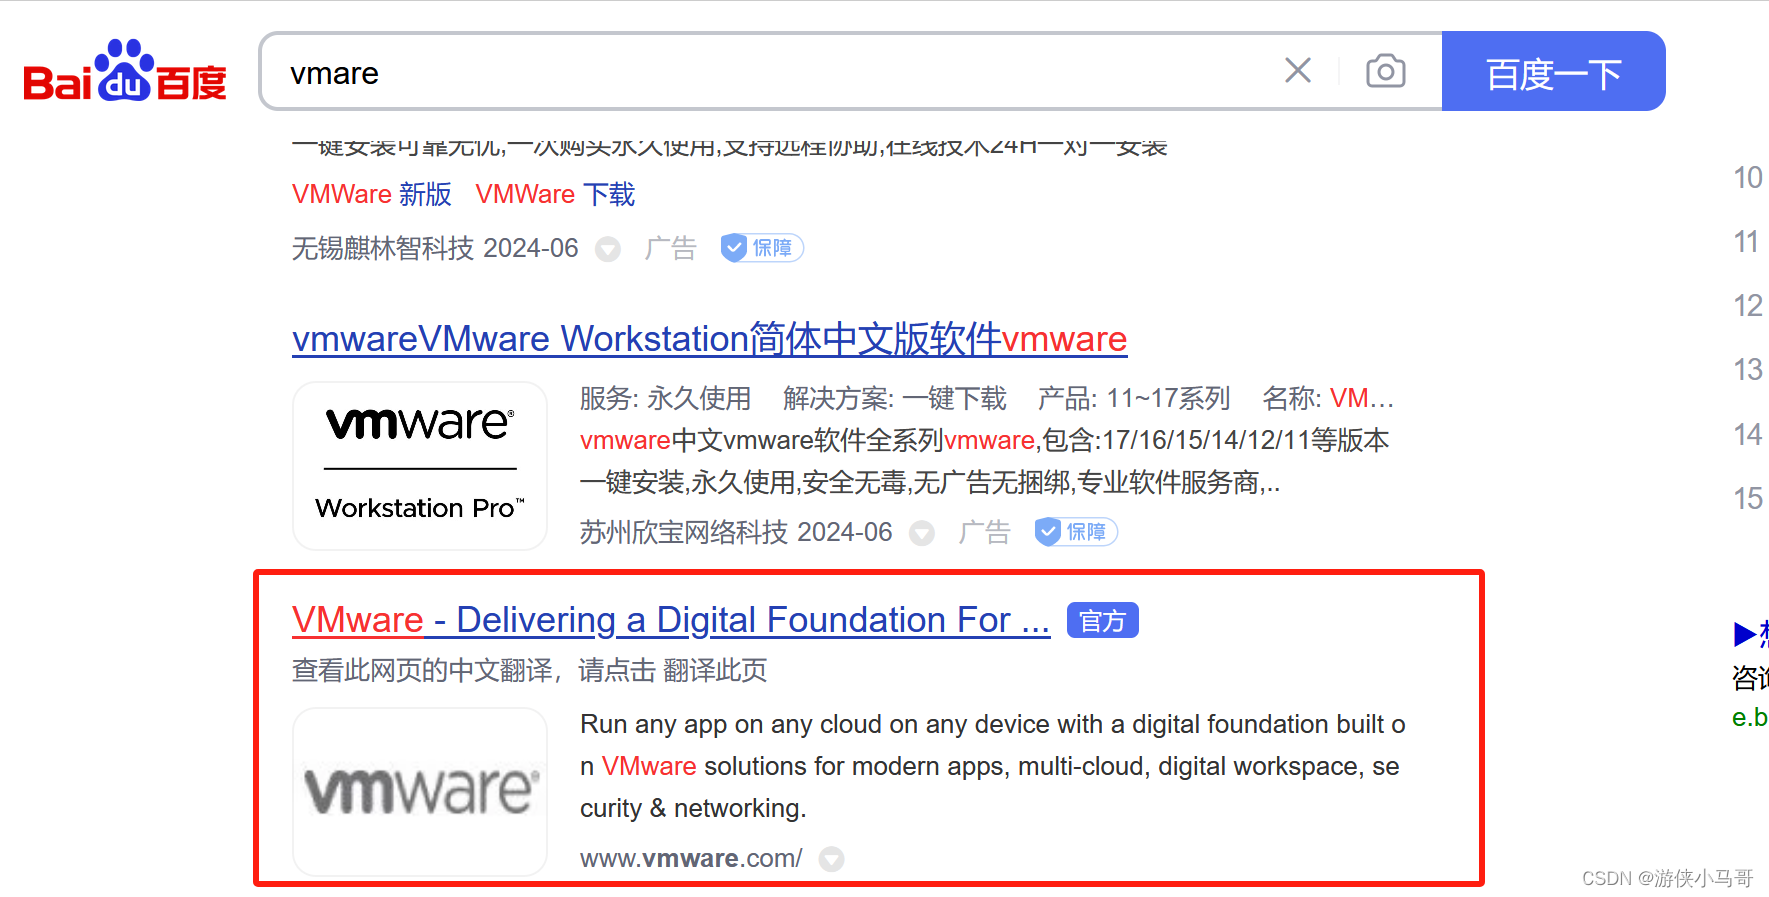1769x897 pixels.
Task: Open the VMWare 新版 link
Action: 372,194
